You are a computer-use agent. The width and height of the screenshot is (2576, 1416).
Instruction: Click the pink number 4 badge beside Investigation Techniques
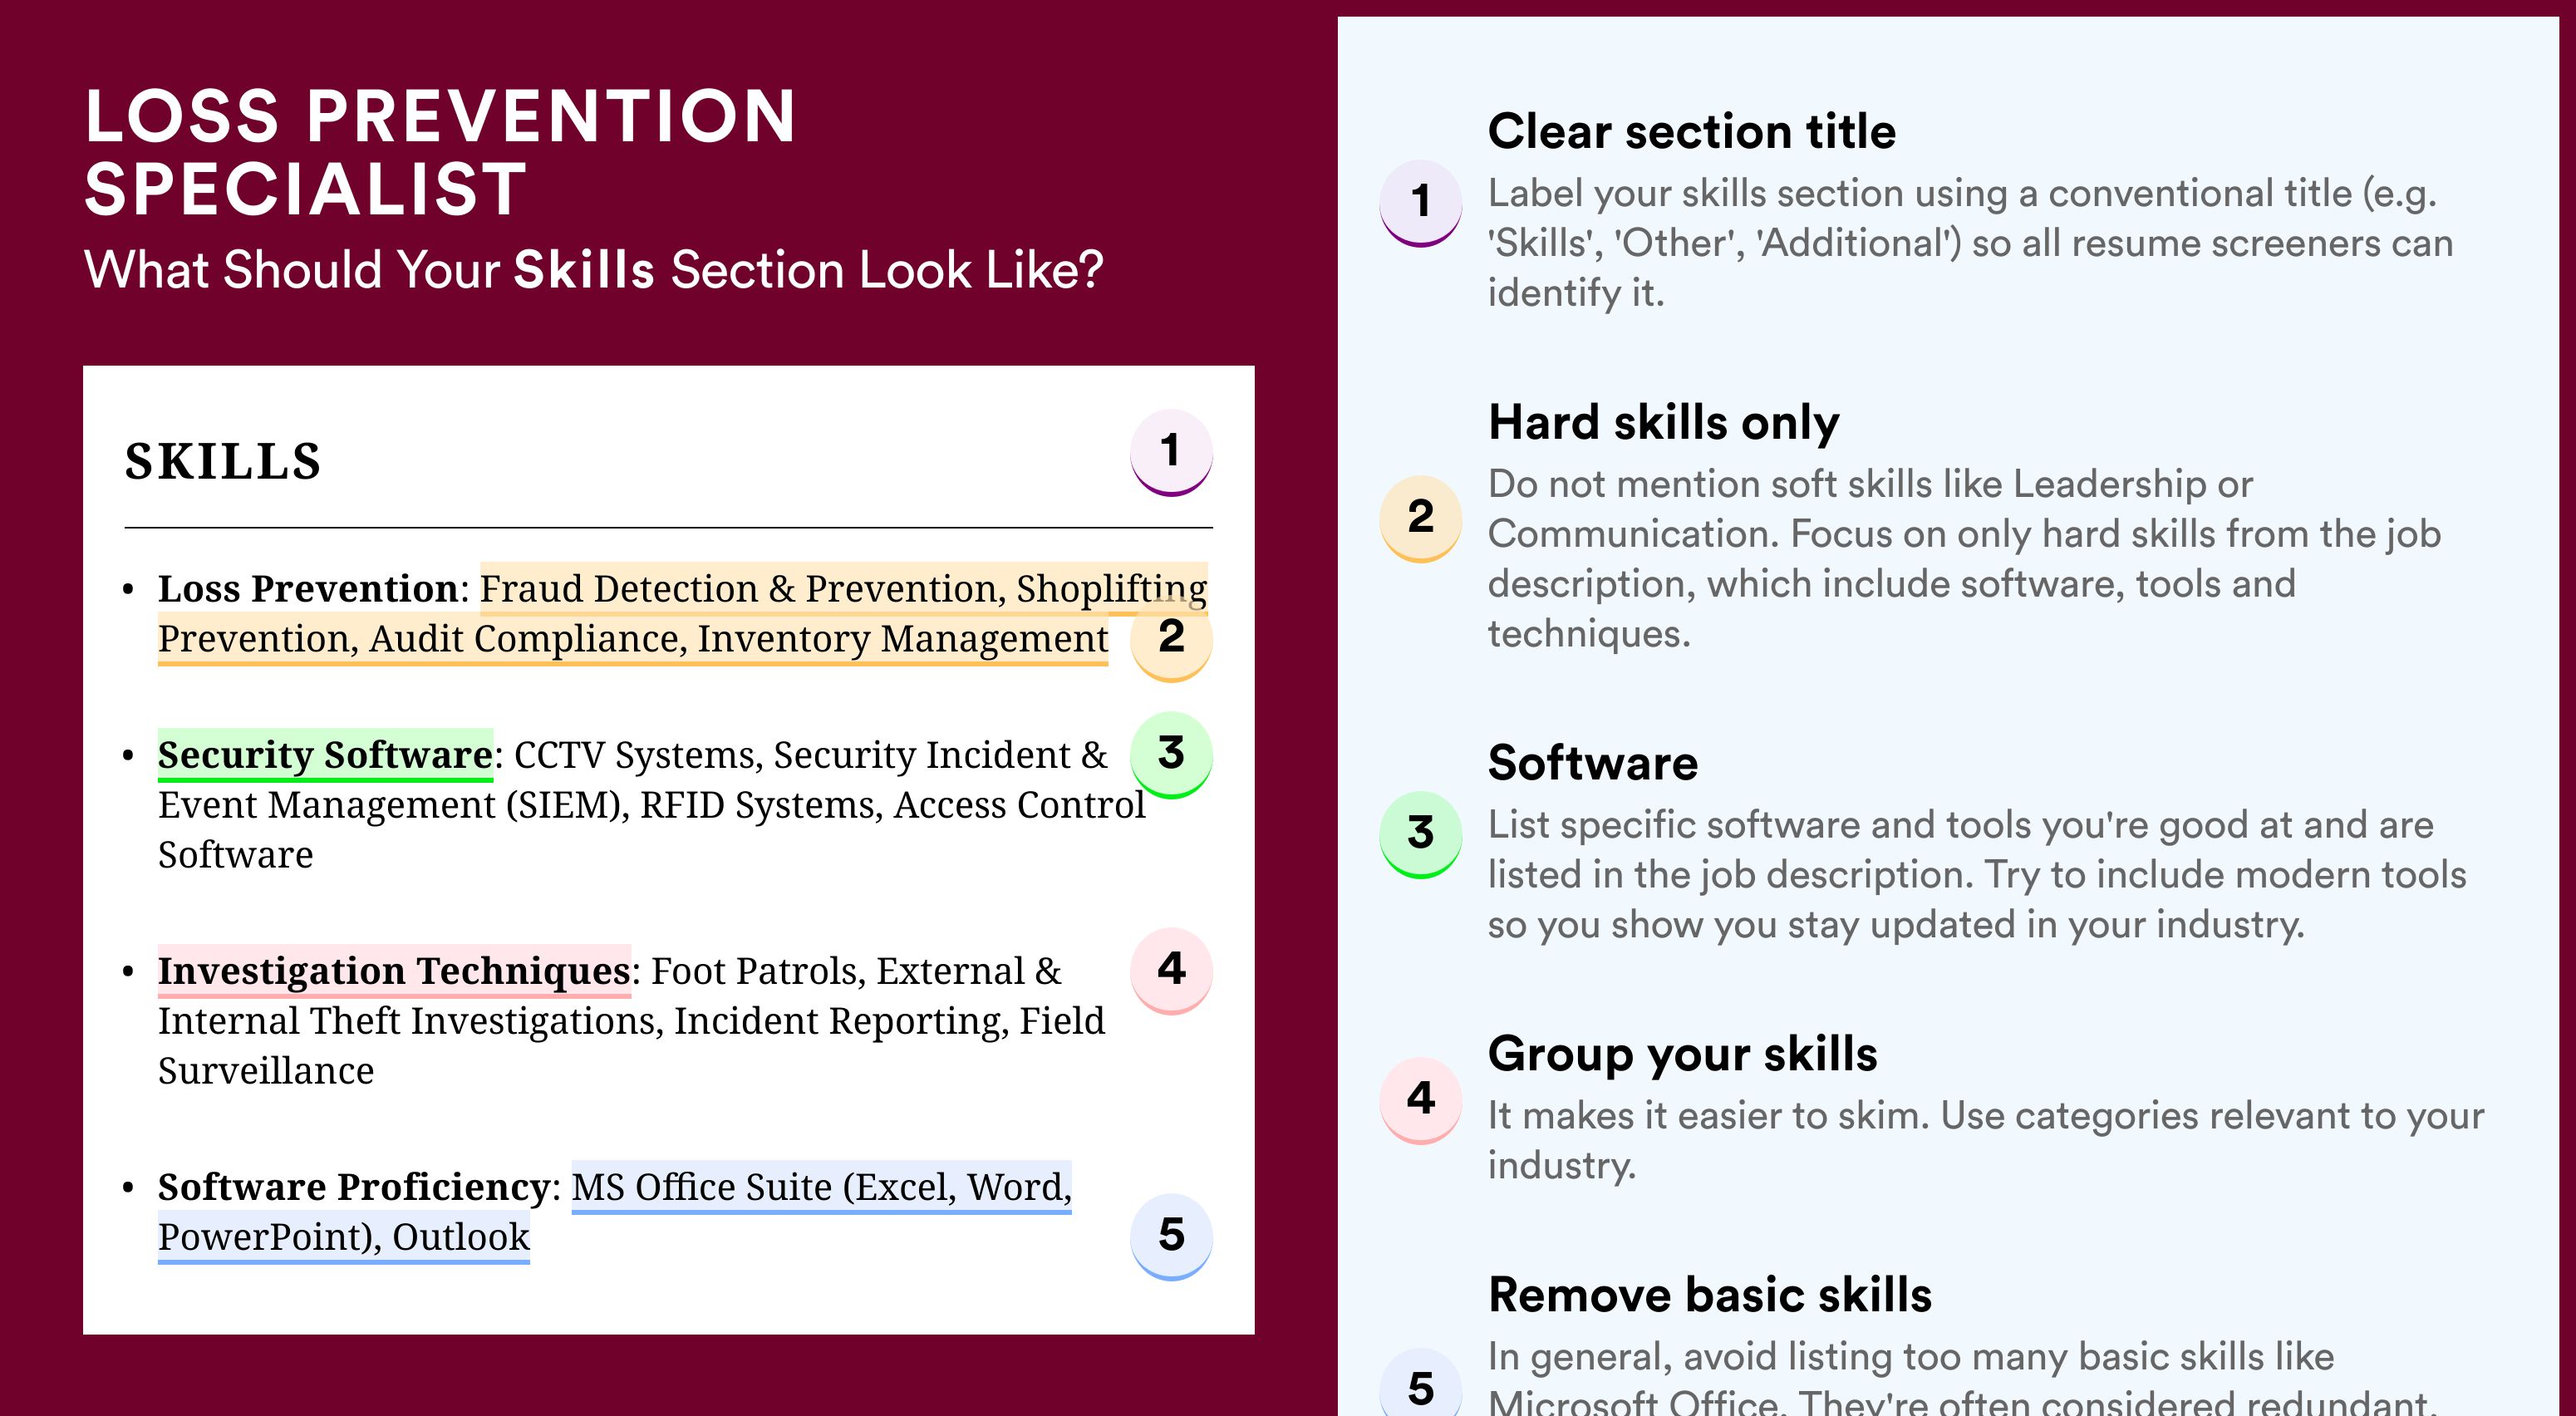(1171, 970)
